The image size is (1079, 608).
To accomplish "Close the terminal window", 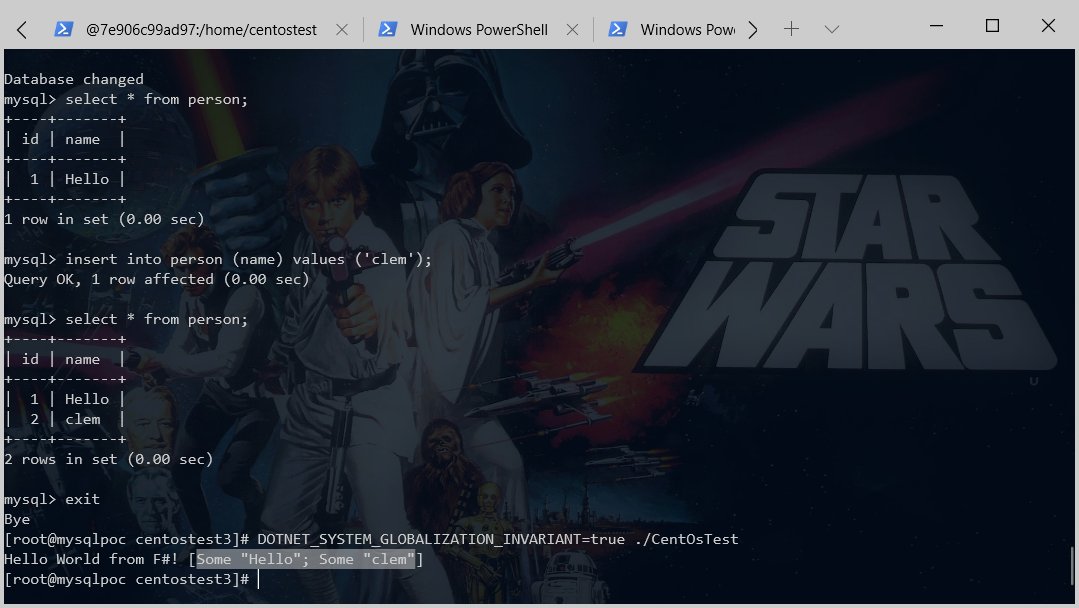I will click(1048, 25).
